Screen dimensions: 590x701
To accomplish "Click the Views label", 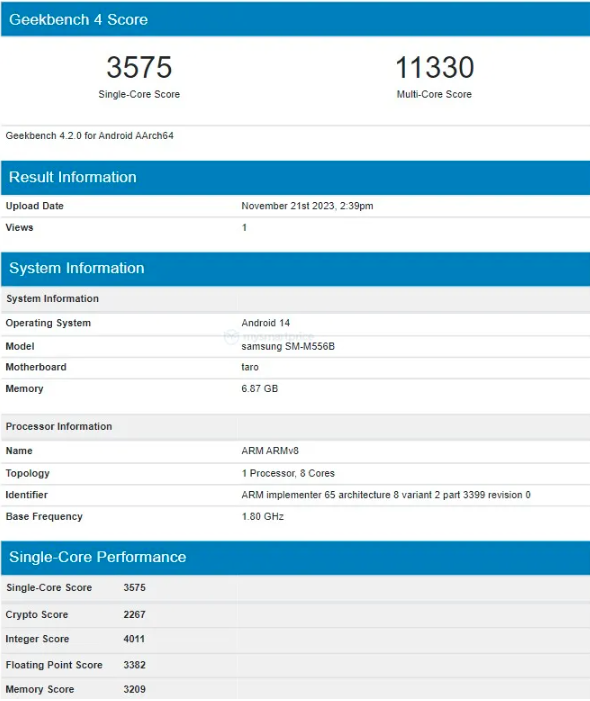I will [19, 228].
